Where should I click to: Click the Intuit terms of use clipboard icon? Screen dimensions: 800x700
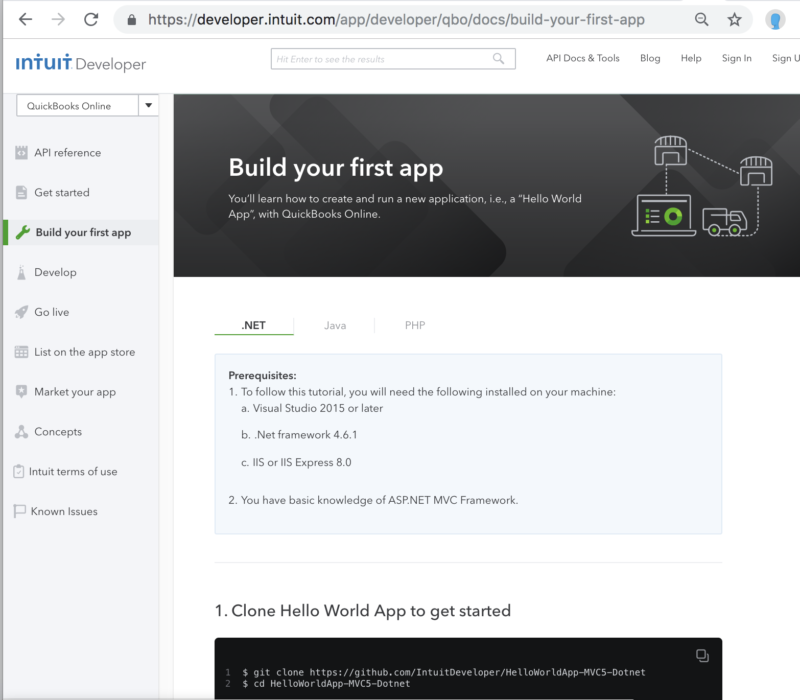[x=18, y=471]
